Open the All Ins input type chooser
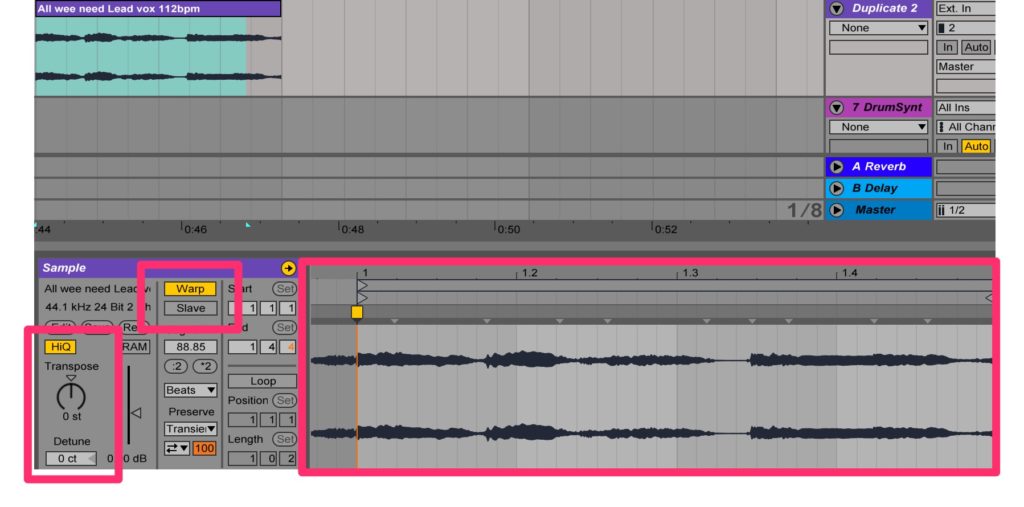The height and width of the screenshot is (507, 1024). coord(966,108)
